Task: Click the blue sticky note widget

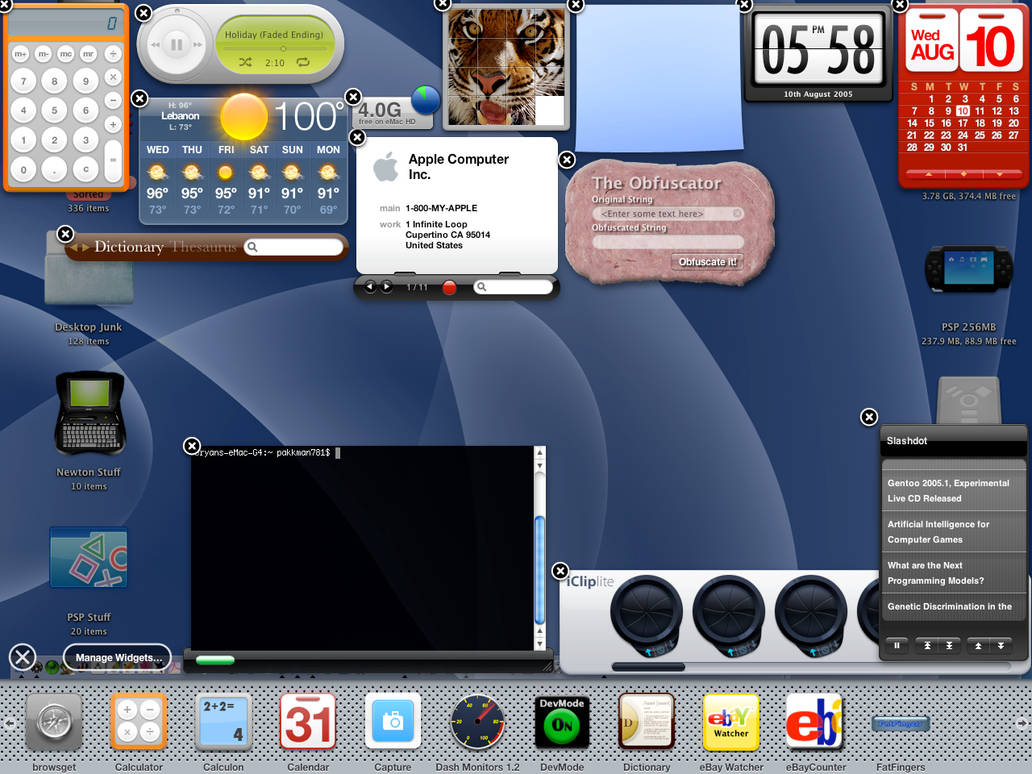Action: tap(658, 78)
